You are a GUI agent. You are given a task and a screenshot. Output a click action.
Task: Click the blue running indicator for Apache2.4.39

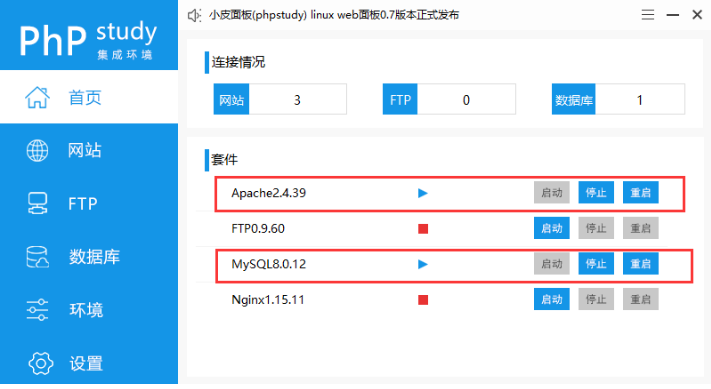(423, 193)
